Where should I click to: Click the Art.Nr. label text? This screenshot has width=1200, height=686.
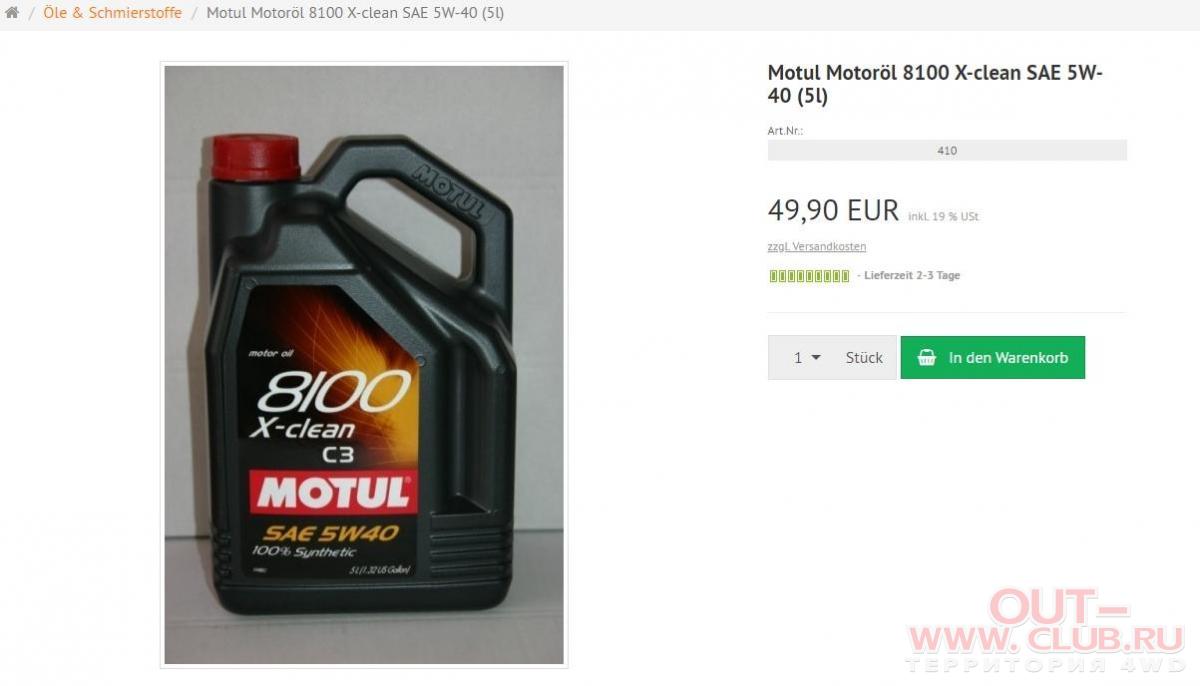pyautogui.click(x=785, y=131)
